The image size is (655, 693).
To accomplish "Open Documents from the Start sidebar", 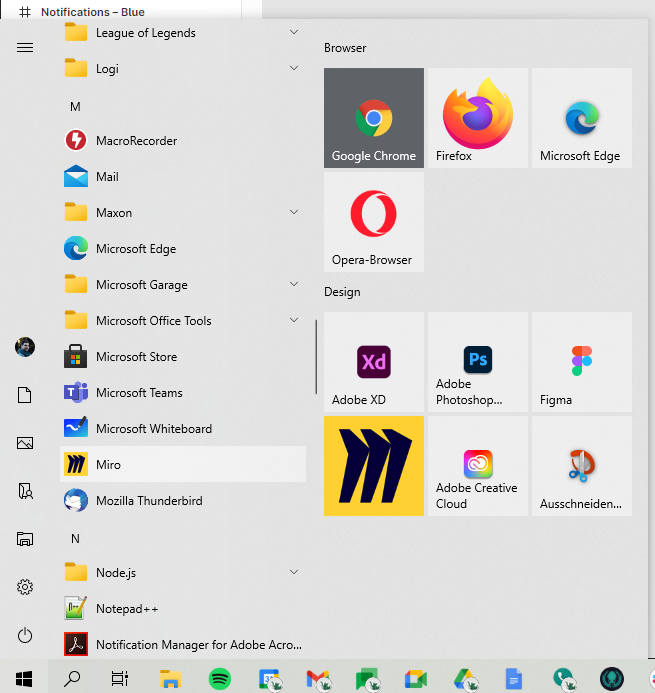I will point(25,395).
